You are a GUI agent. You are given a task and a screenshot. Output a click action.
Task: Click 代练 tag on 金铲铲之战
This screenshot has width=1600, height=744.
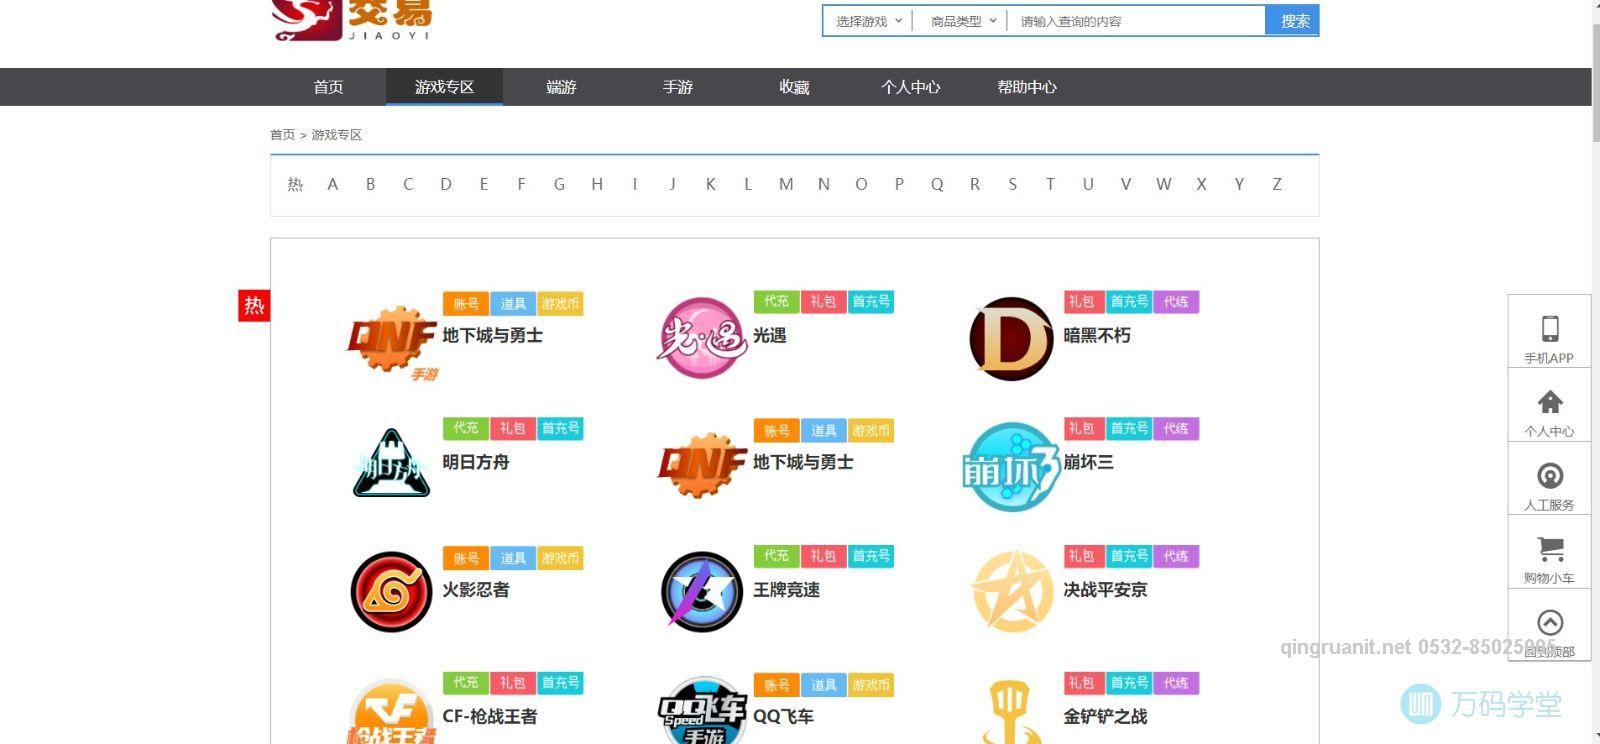coord(1176,683)
